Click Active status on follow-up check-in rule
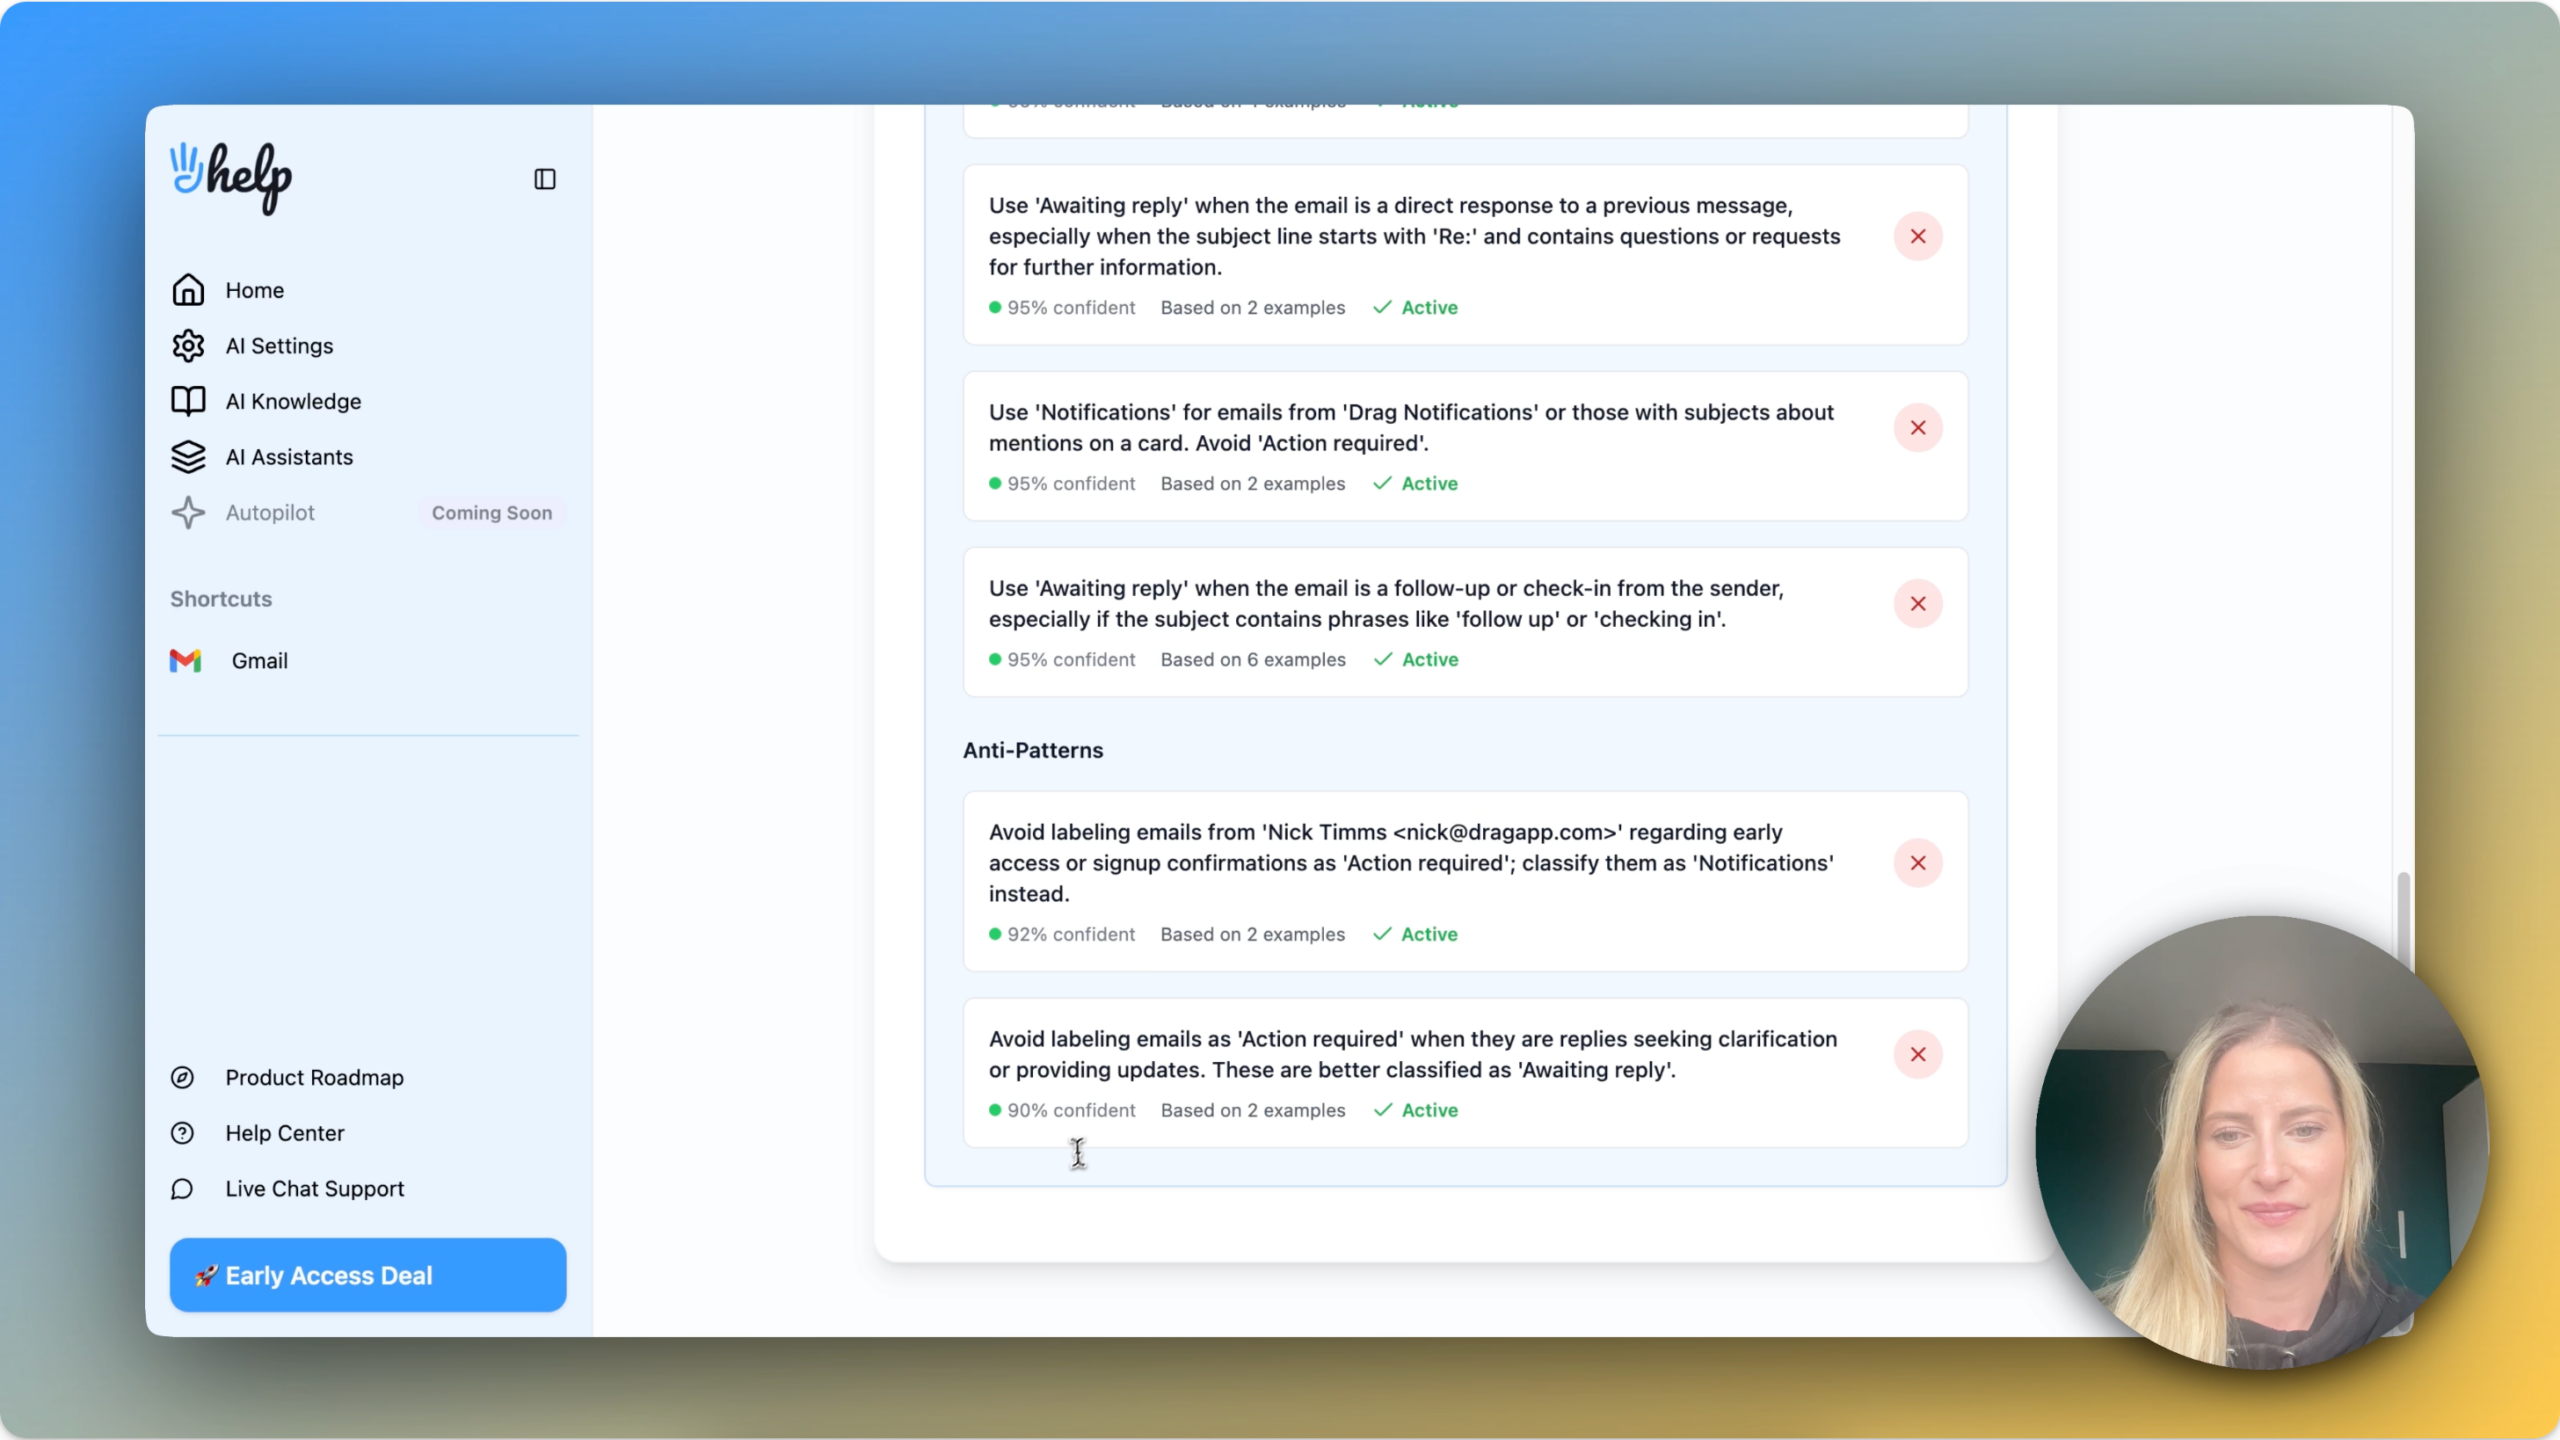Screen dimensions: 2560x1440 [1416, 660]
